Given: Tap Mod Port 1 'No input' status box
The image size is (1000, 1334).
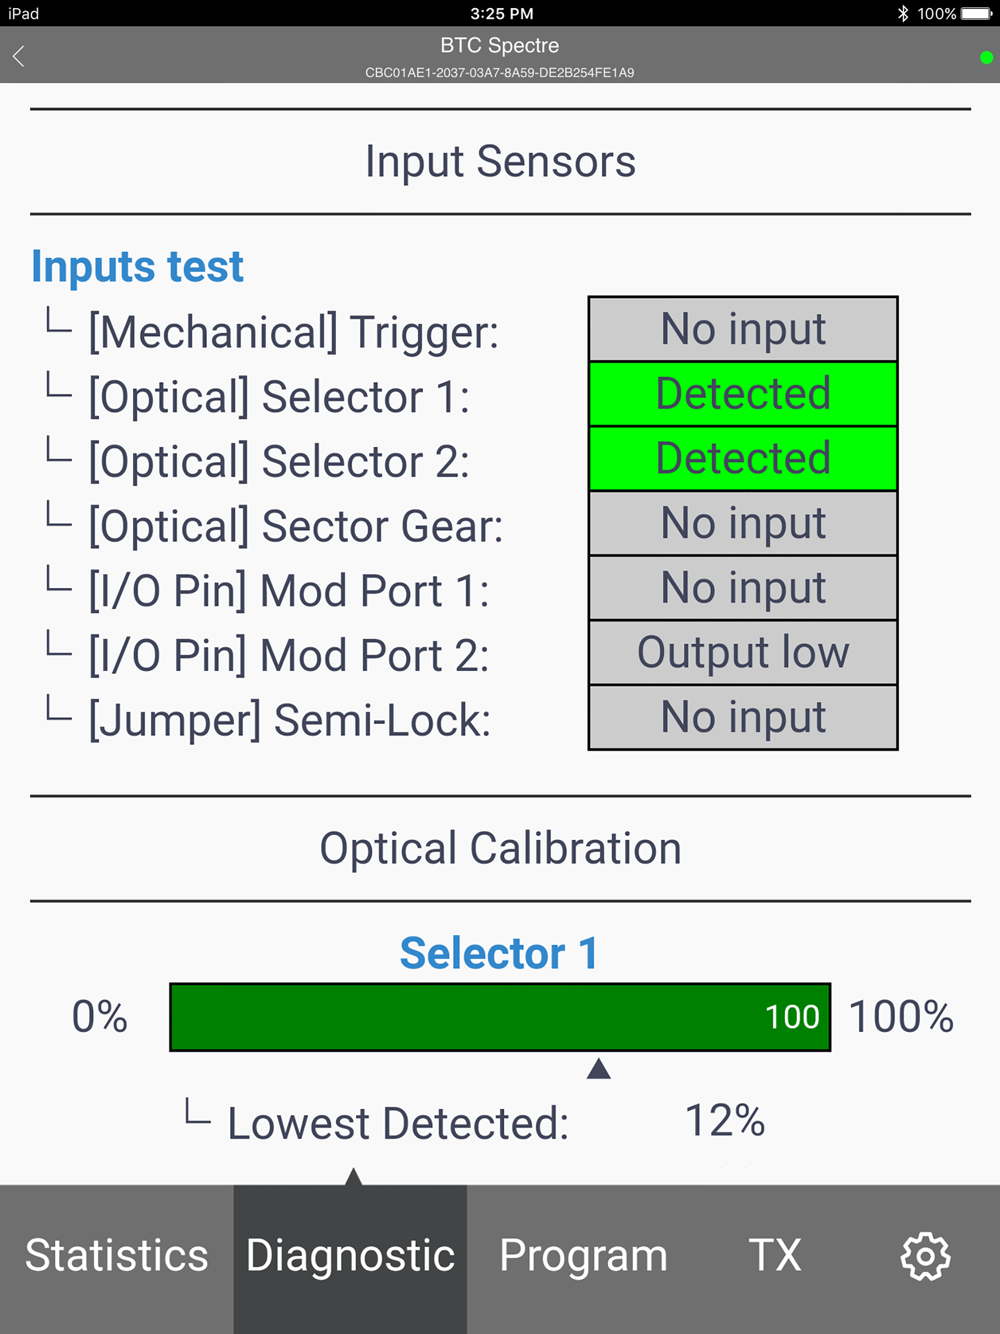Looking at the screenshot, I should pos(743,588).
